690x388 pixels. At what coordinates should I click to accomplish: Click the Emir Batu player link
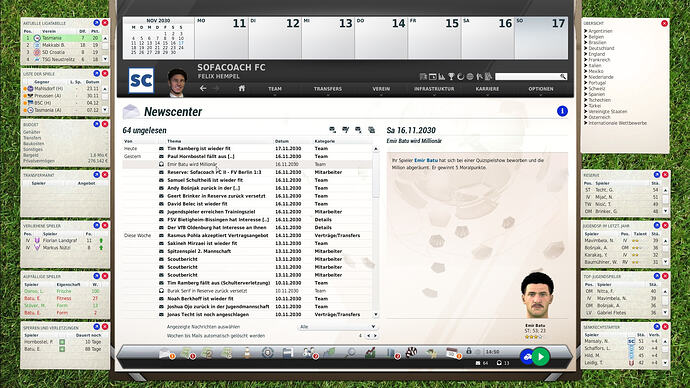coord(426,161)
